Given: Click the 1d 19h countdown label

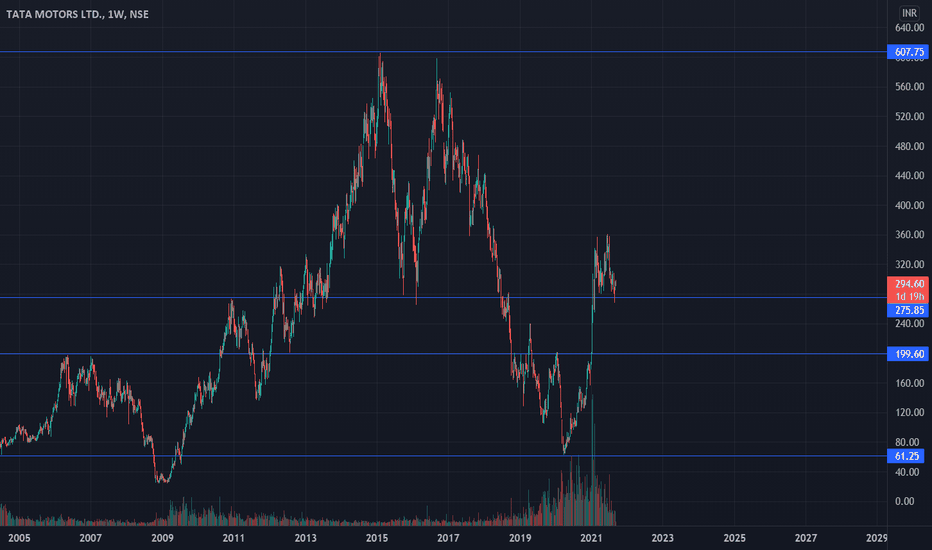Looking at the screenshot, I should click(908, 296).
